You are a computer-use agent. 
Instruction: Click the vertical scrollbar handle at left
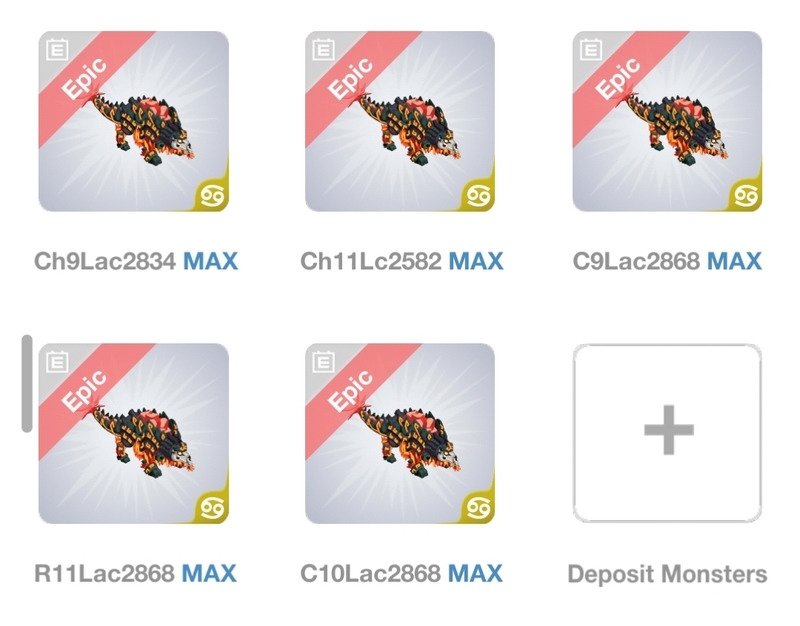(27, 384)
